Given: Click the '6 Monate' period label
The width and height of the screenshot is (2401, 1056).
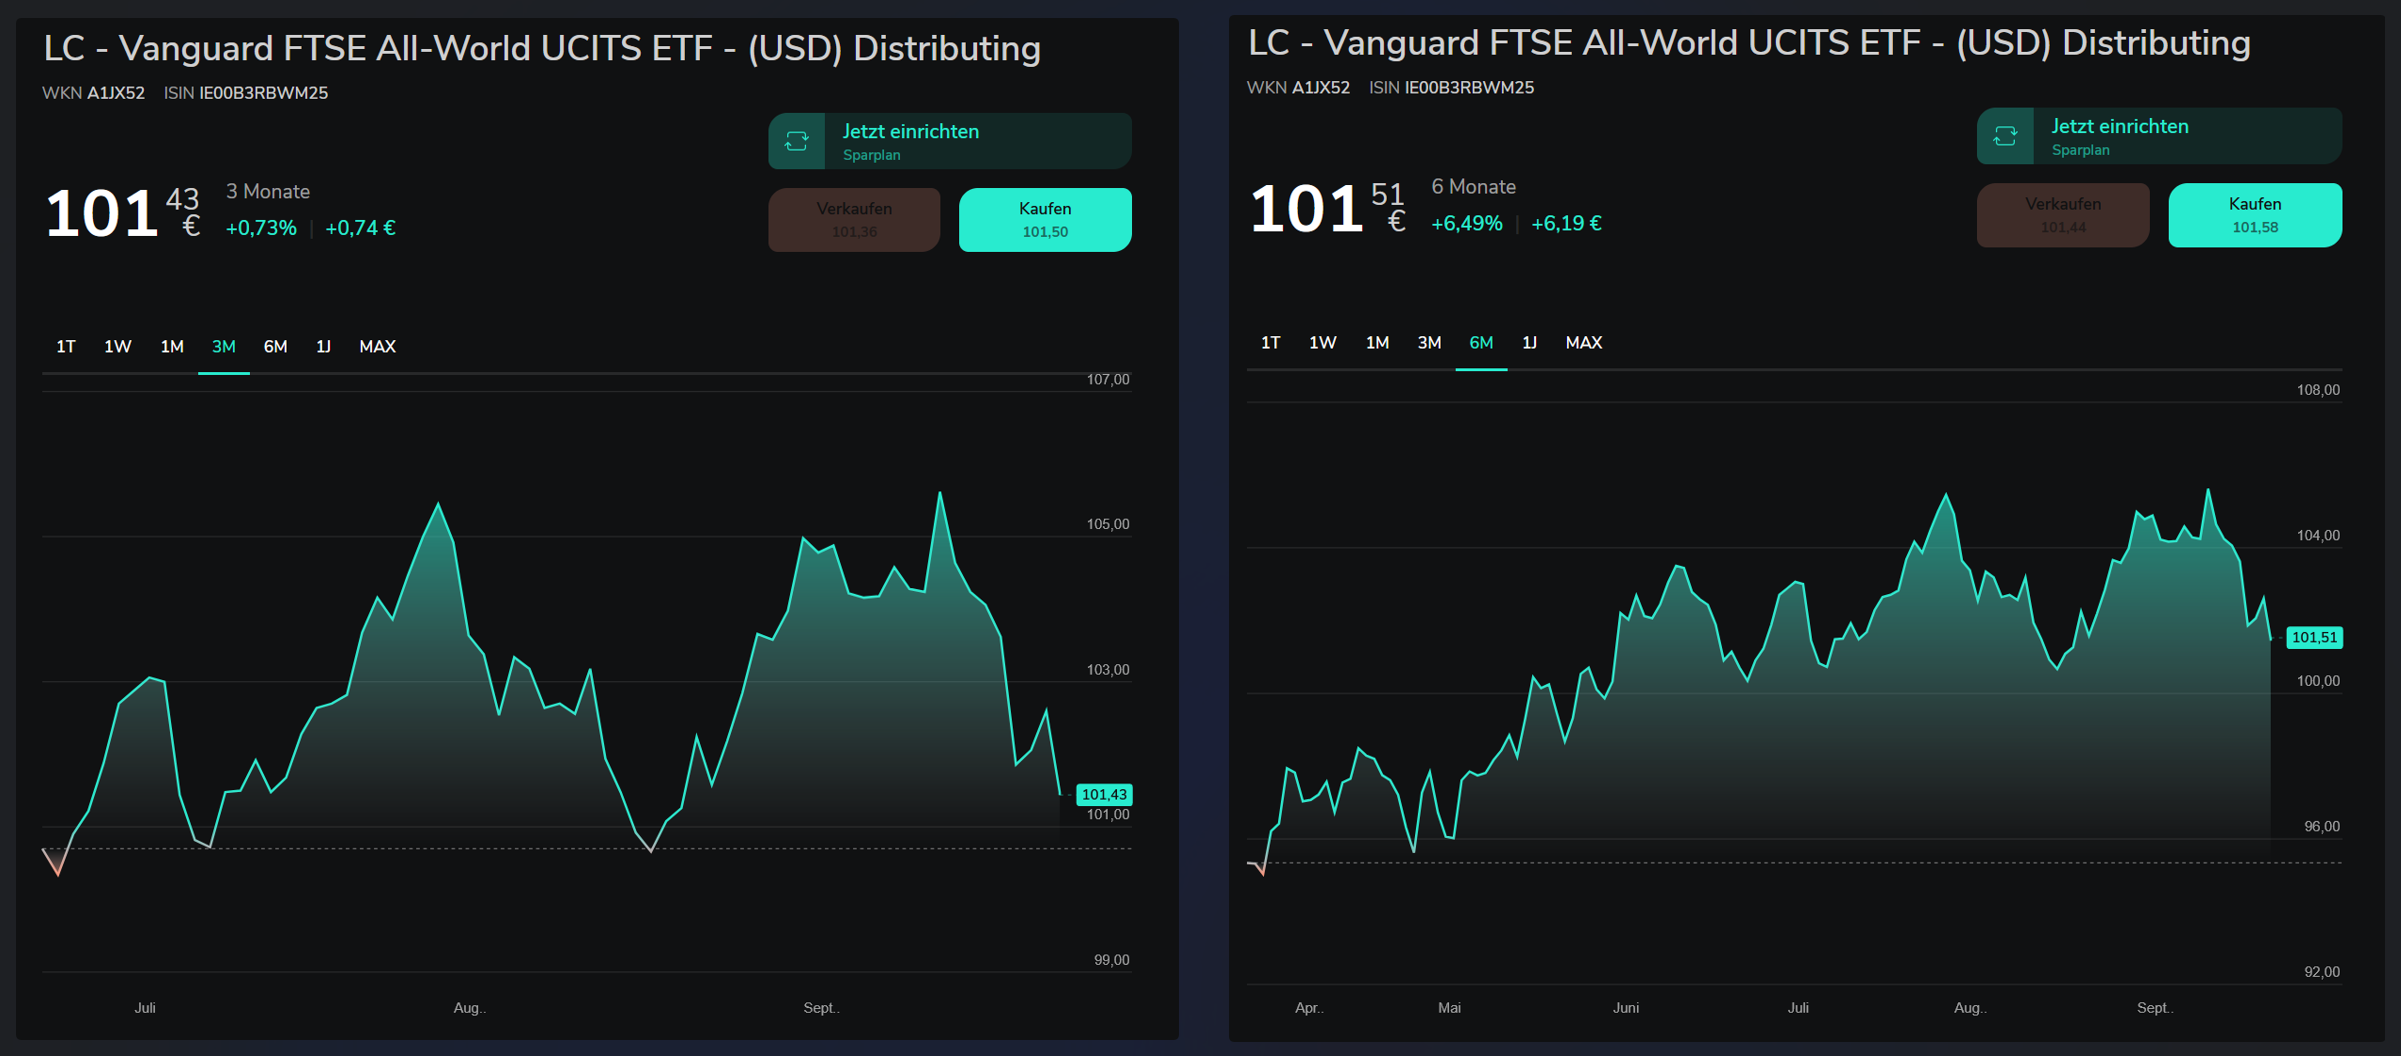Looking at the screenshot, I should pyautogui.click(x=1474, y=187).
